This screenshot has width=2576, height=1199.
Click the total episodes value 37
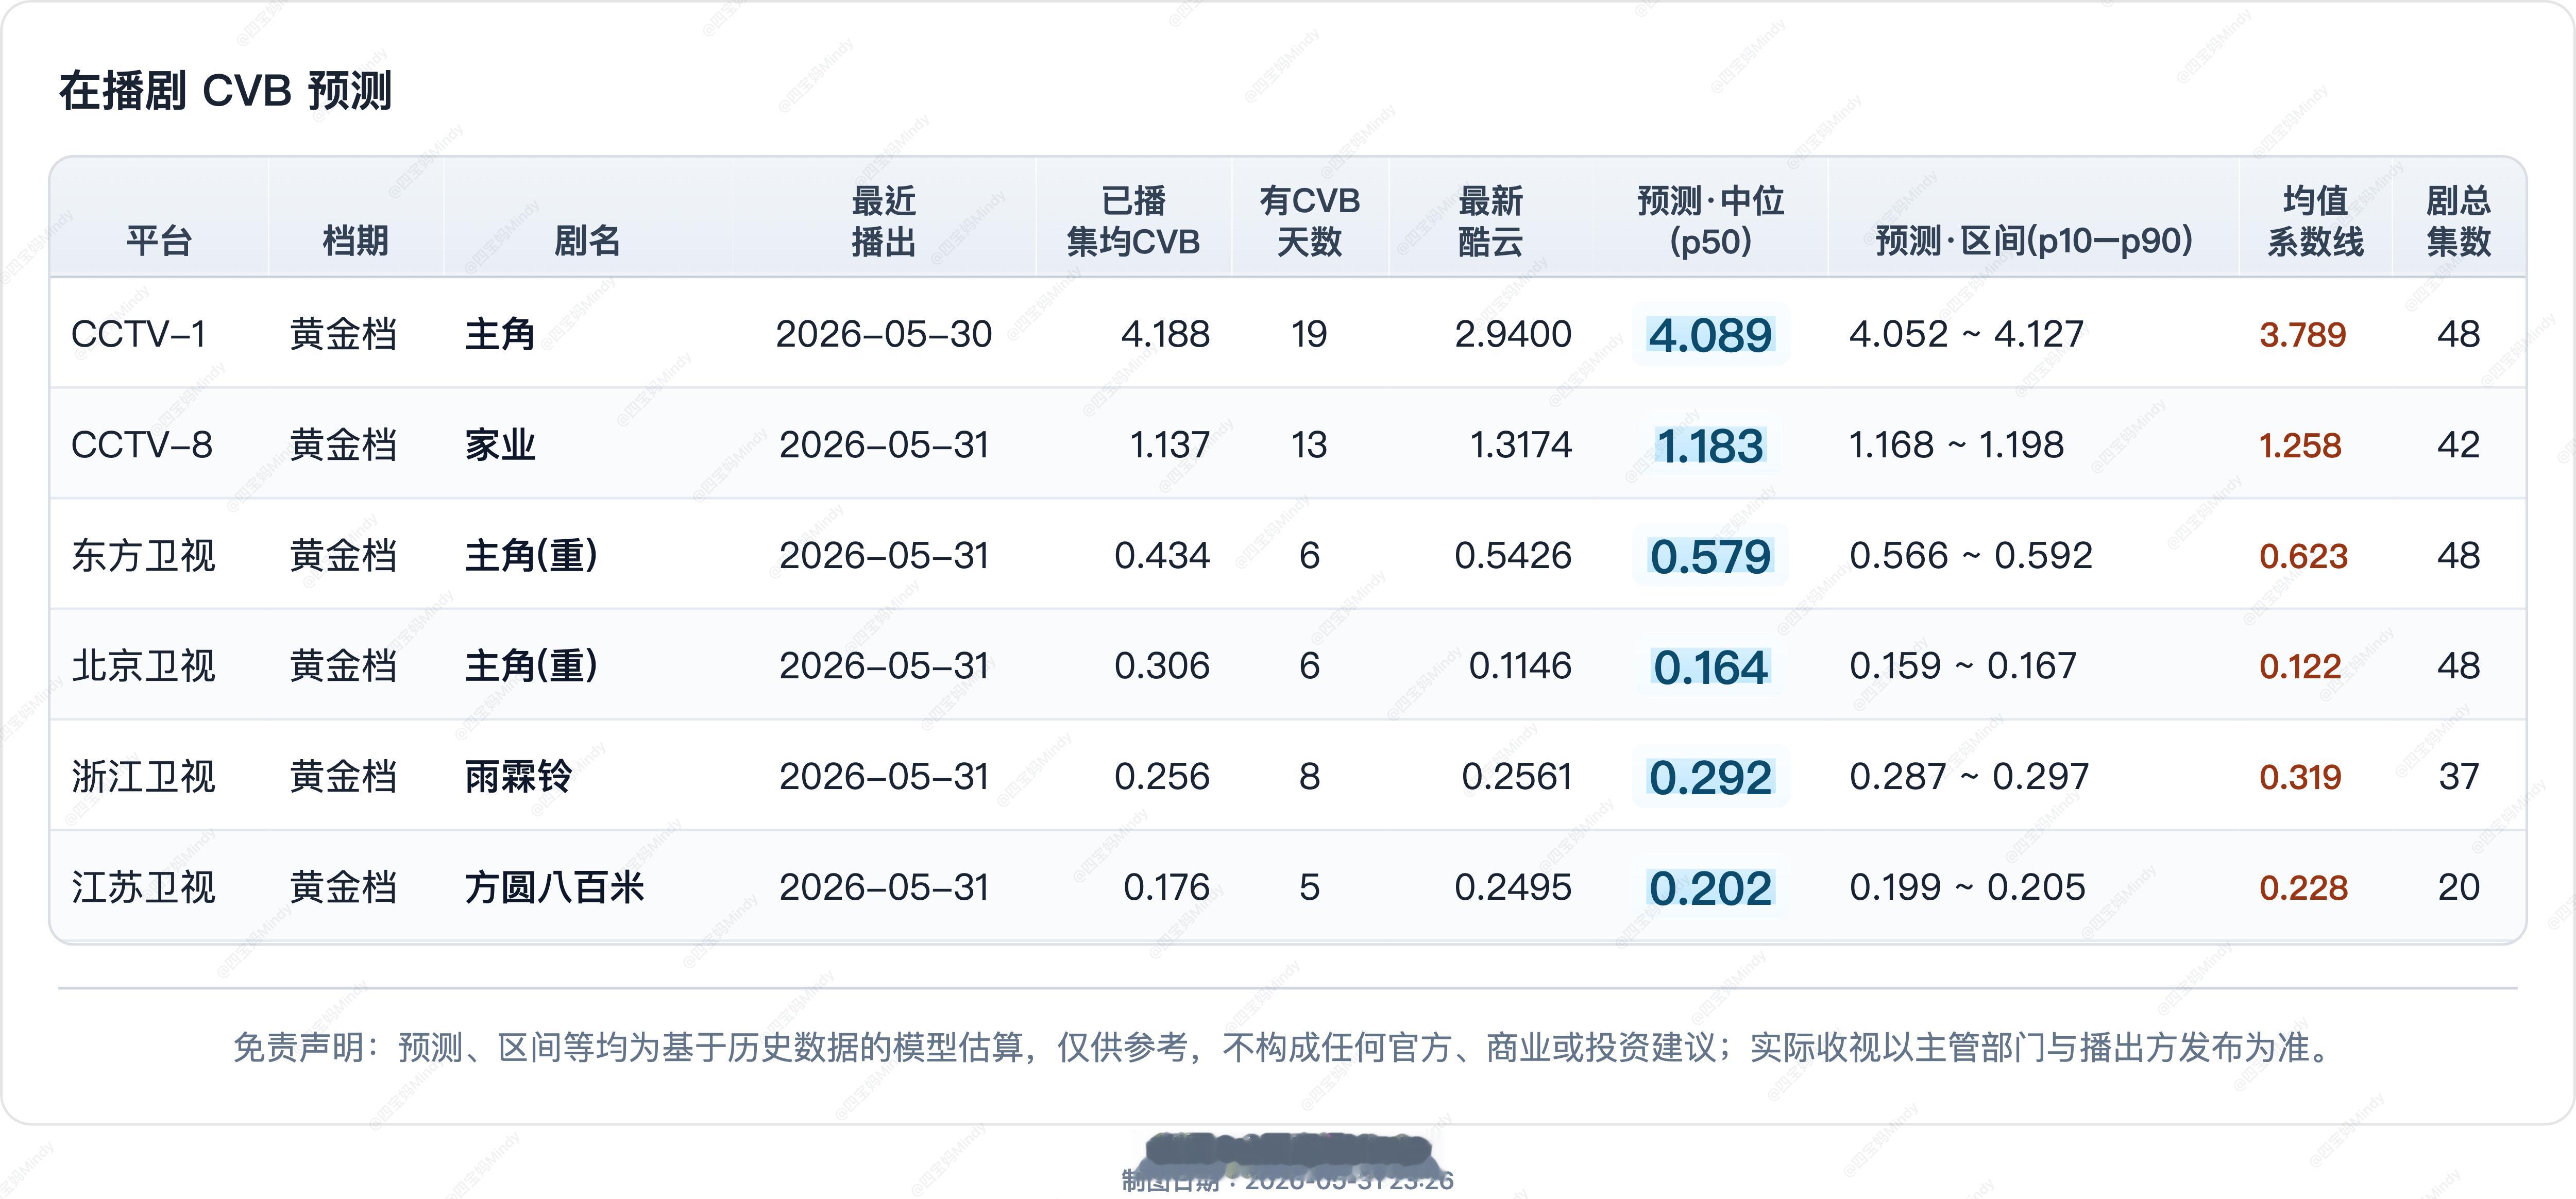(x=2458, y=777)
